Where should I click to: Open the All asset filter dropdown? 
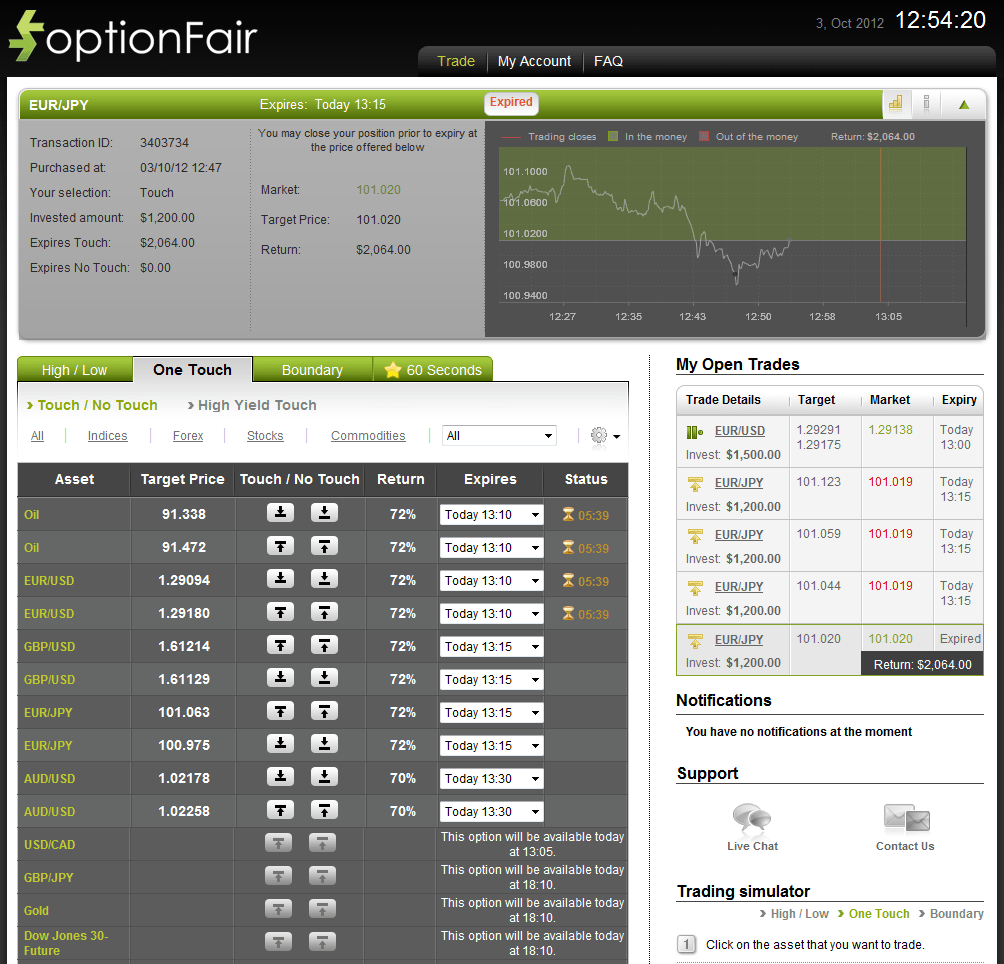[499, 435]
